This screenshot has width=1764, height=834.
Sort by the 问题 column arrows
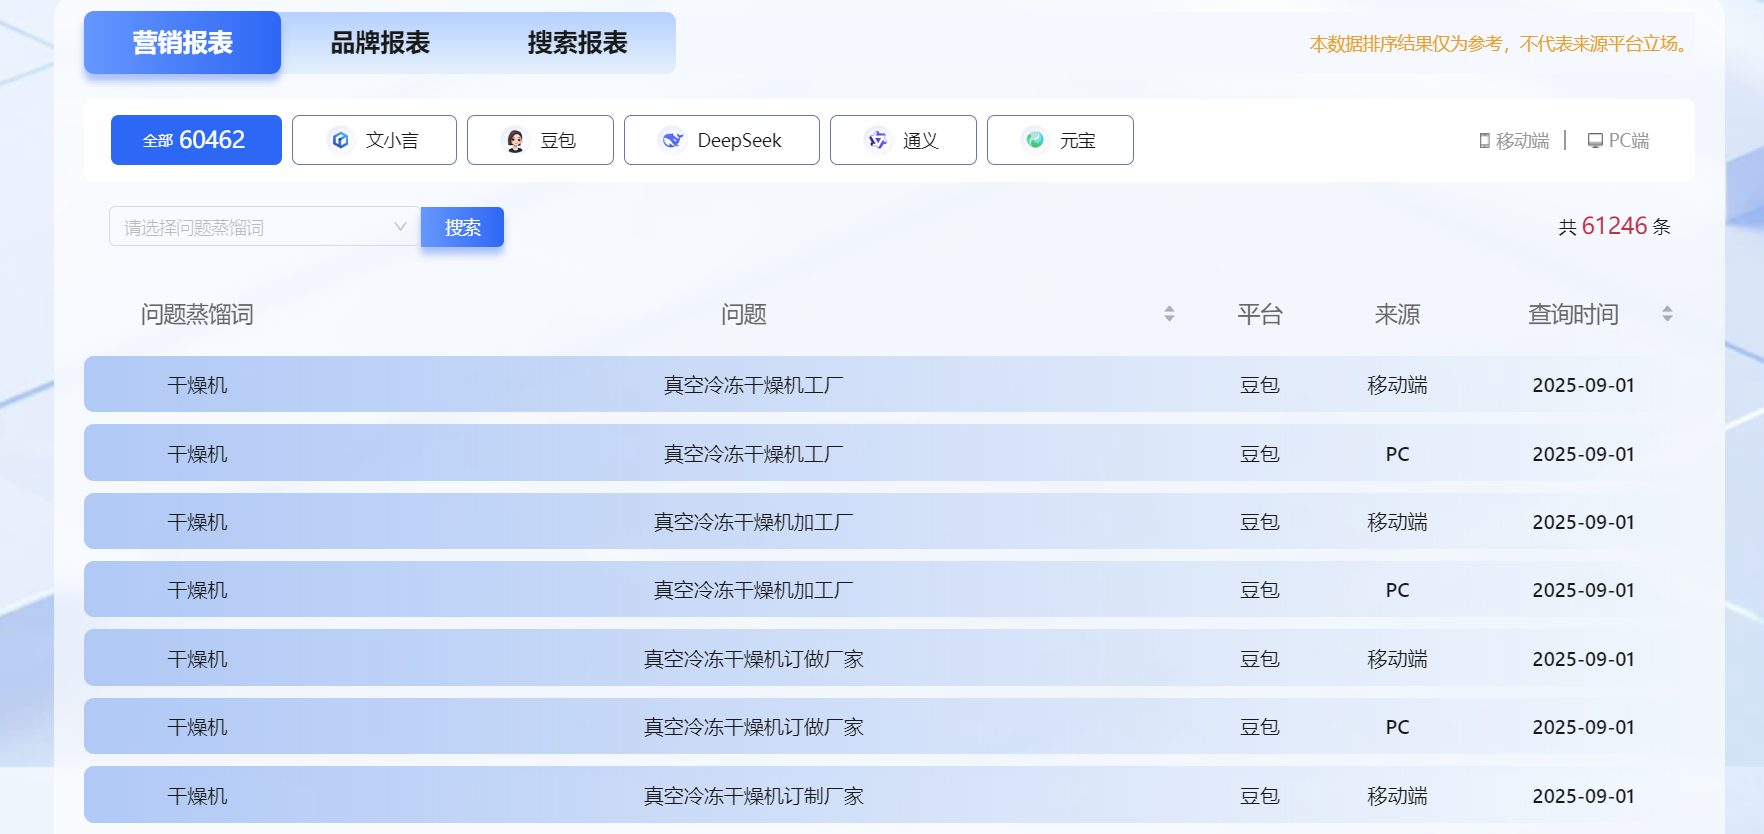click(1169, 314)
